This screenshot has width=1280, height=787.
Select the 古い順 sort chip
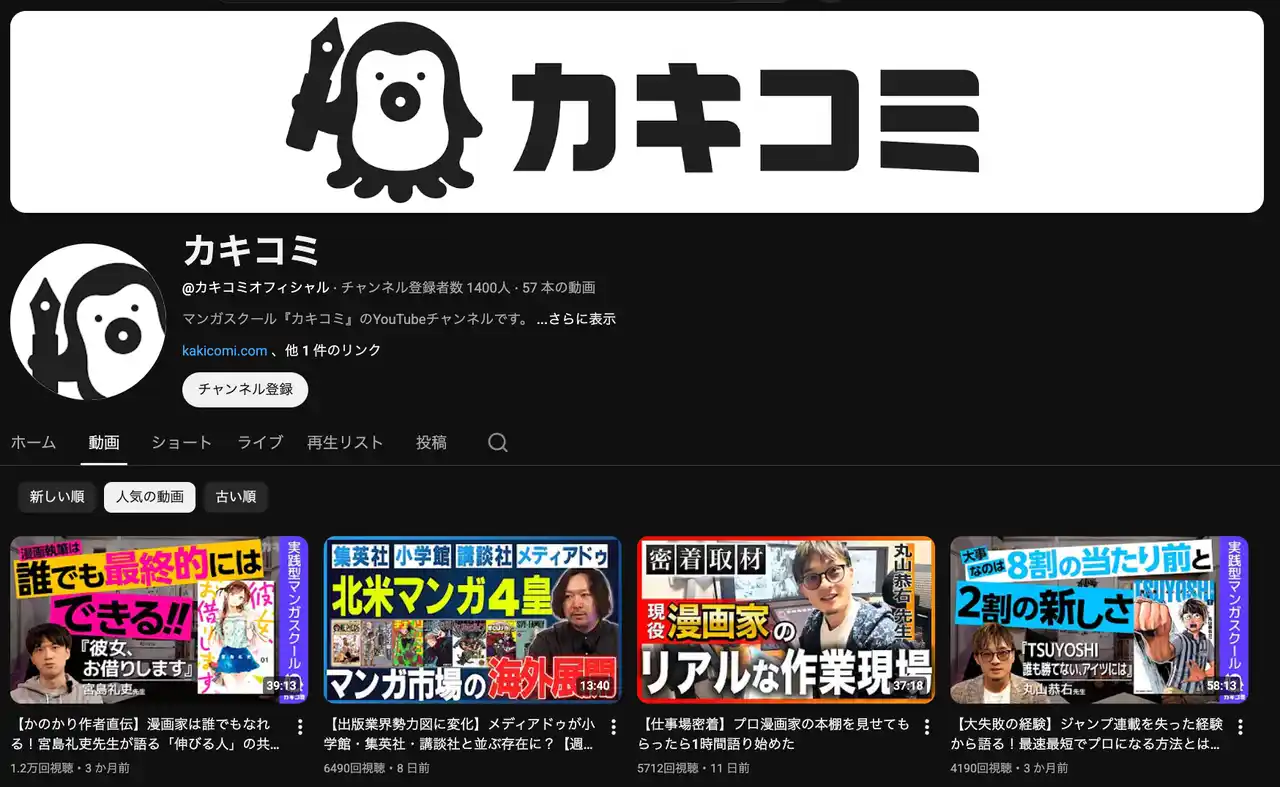click(236, 497)
